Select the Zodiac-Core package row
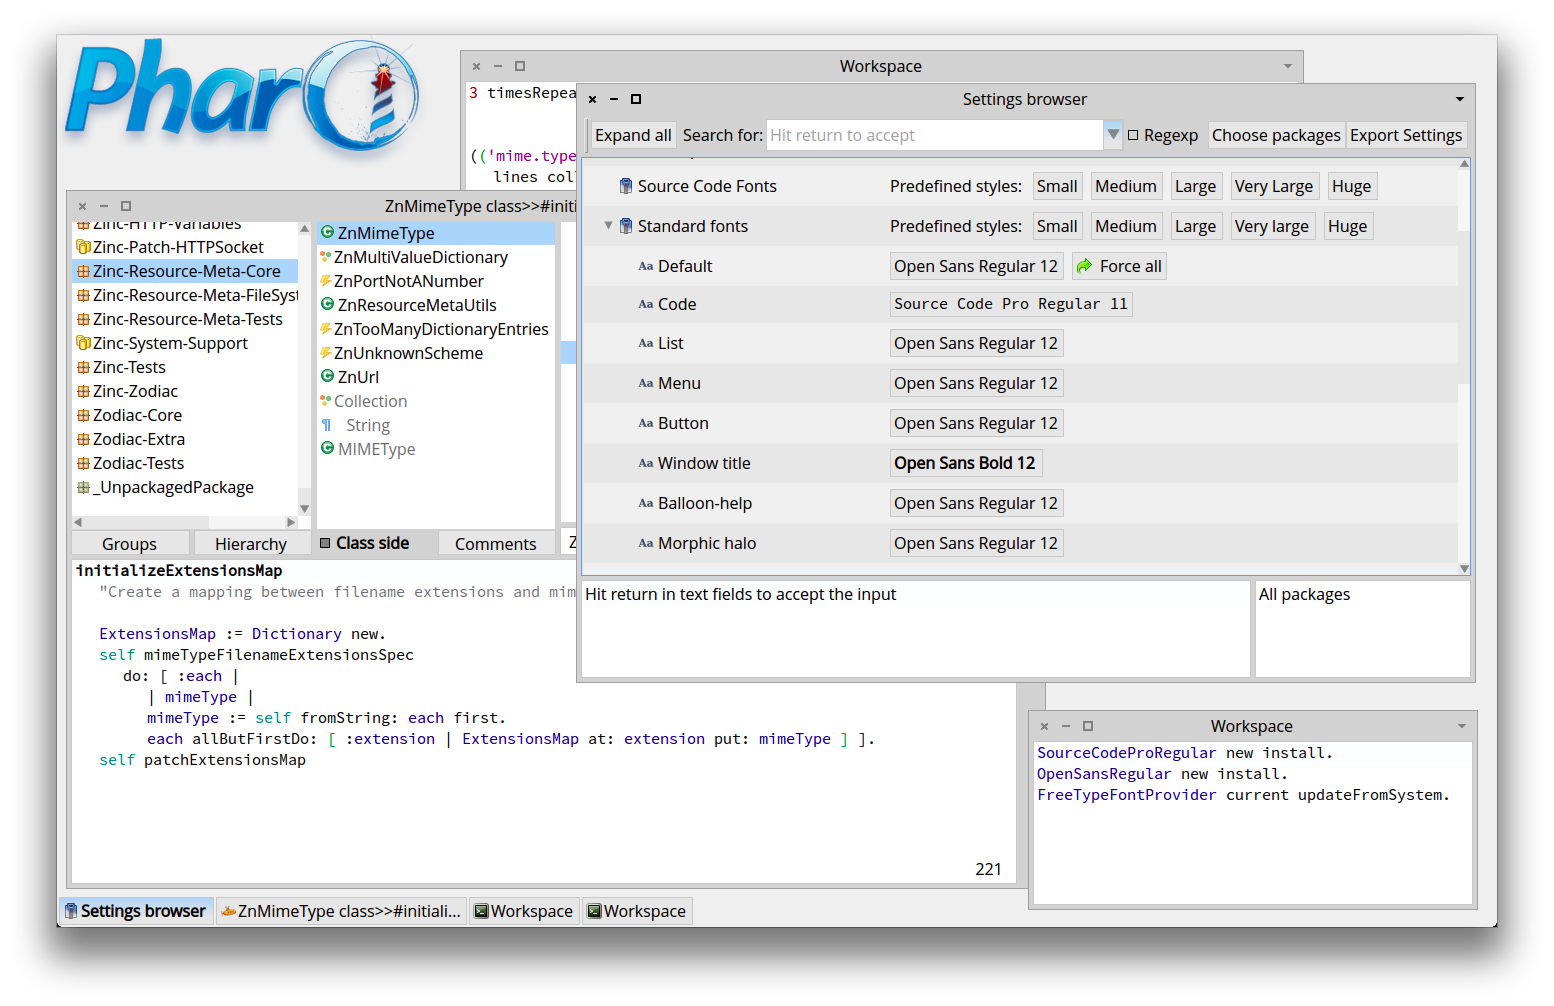The height and width of the screenshot is (1006, 1554). pyautogui.click(x=185, y=415)
